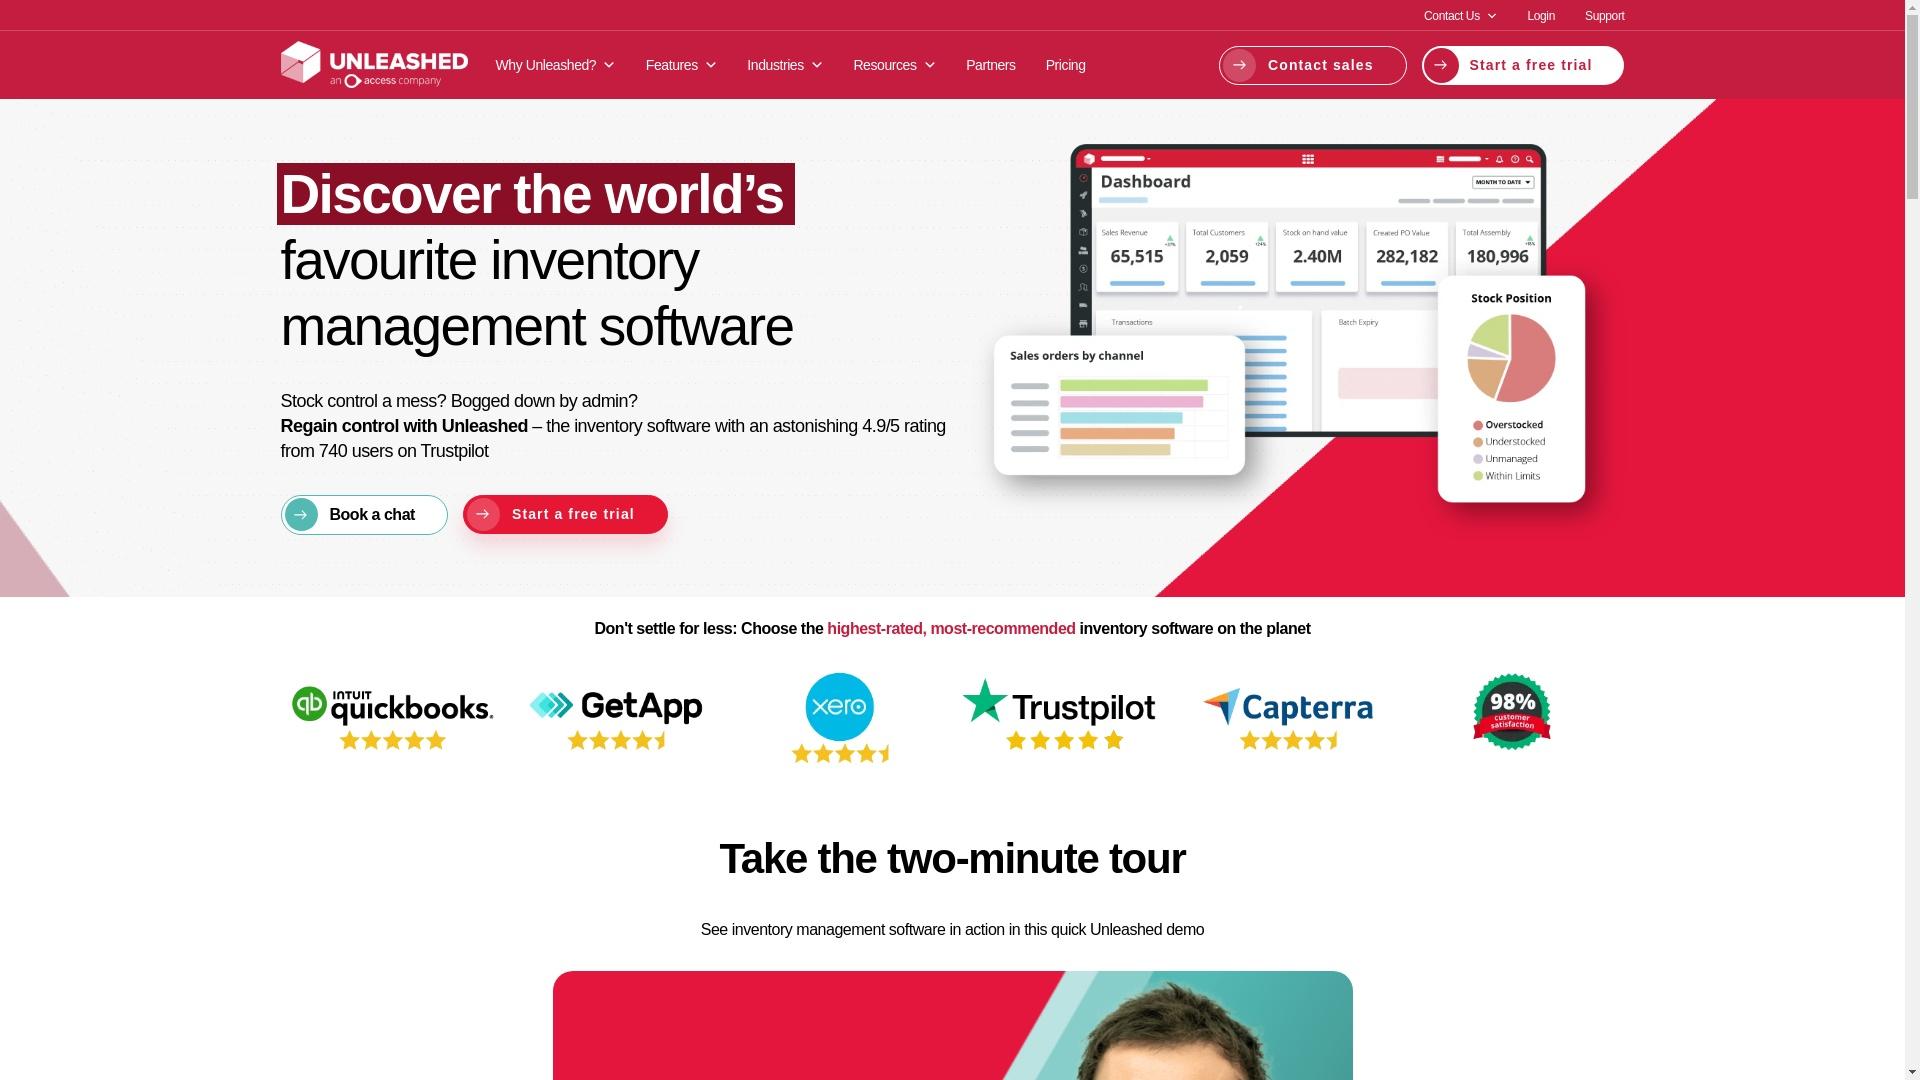The width and height of the screenshot is (1920, 1080).
Task: Select the Pricing menu item
Action: [1064, 65]
